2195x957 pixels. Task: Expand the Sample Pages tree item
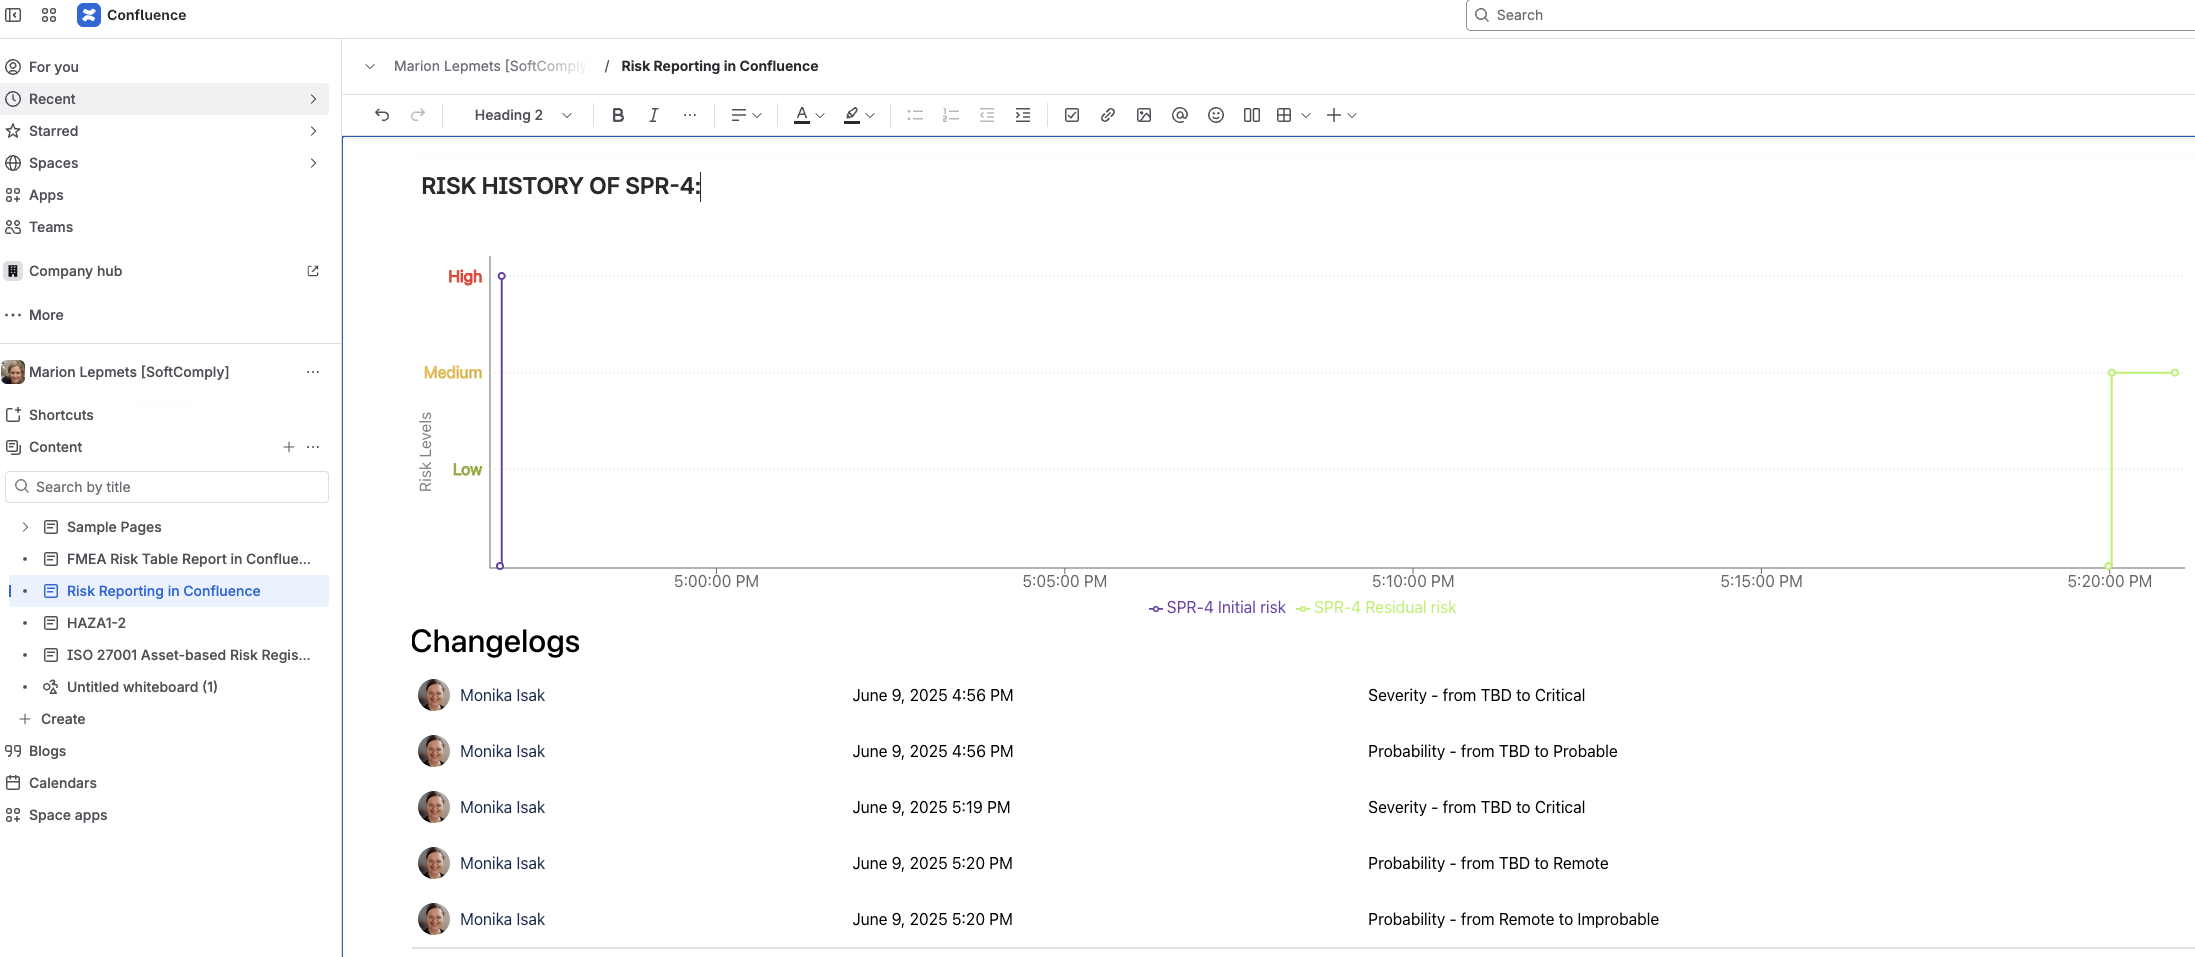click(x=24, y=527)
